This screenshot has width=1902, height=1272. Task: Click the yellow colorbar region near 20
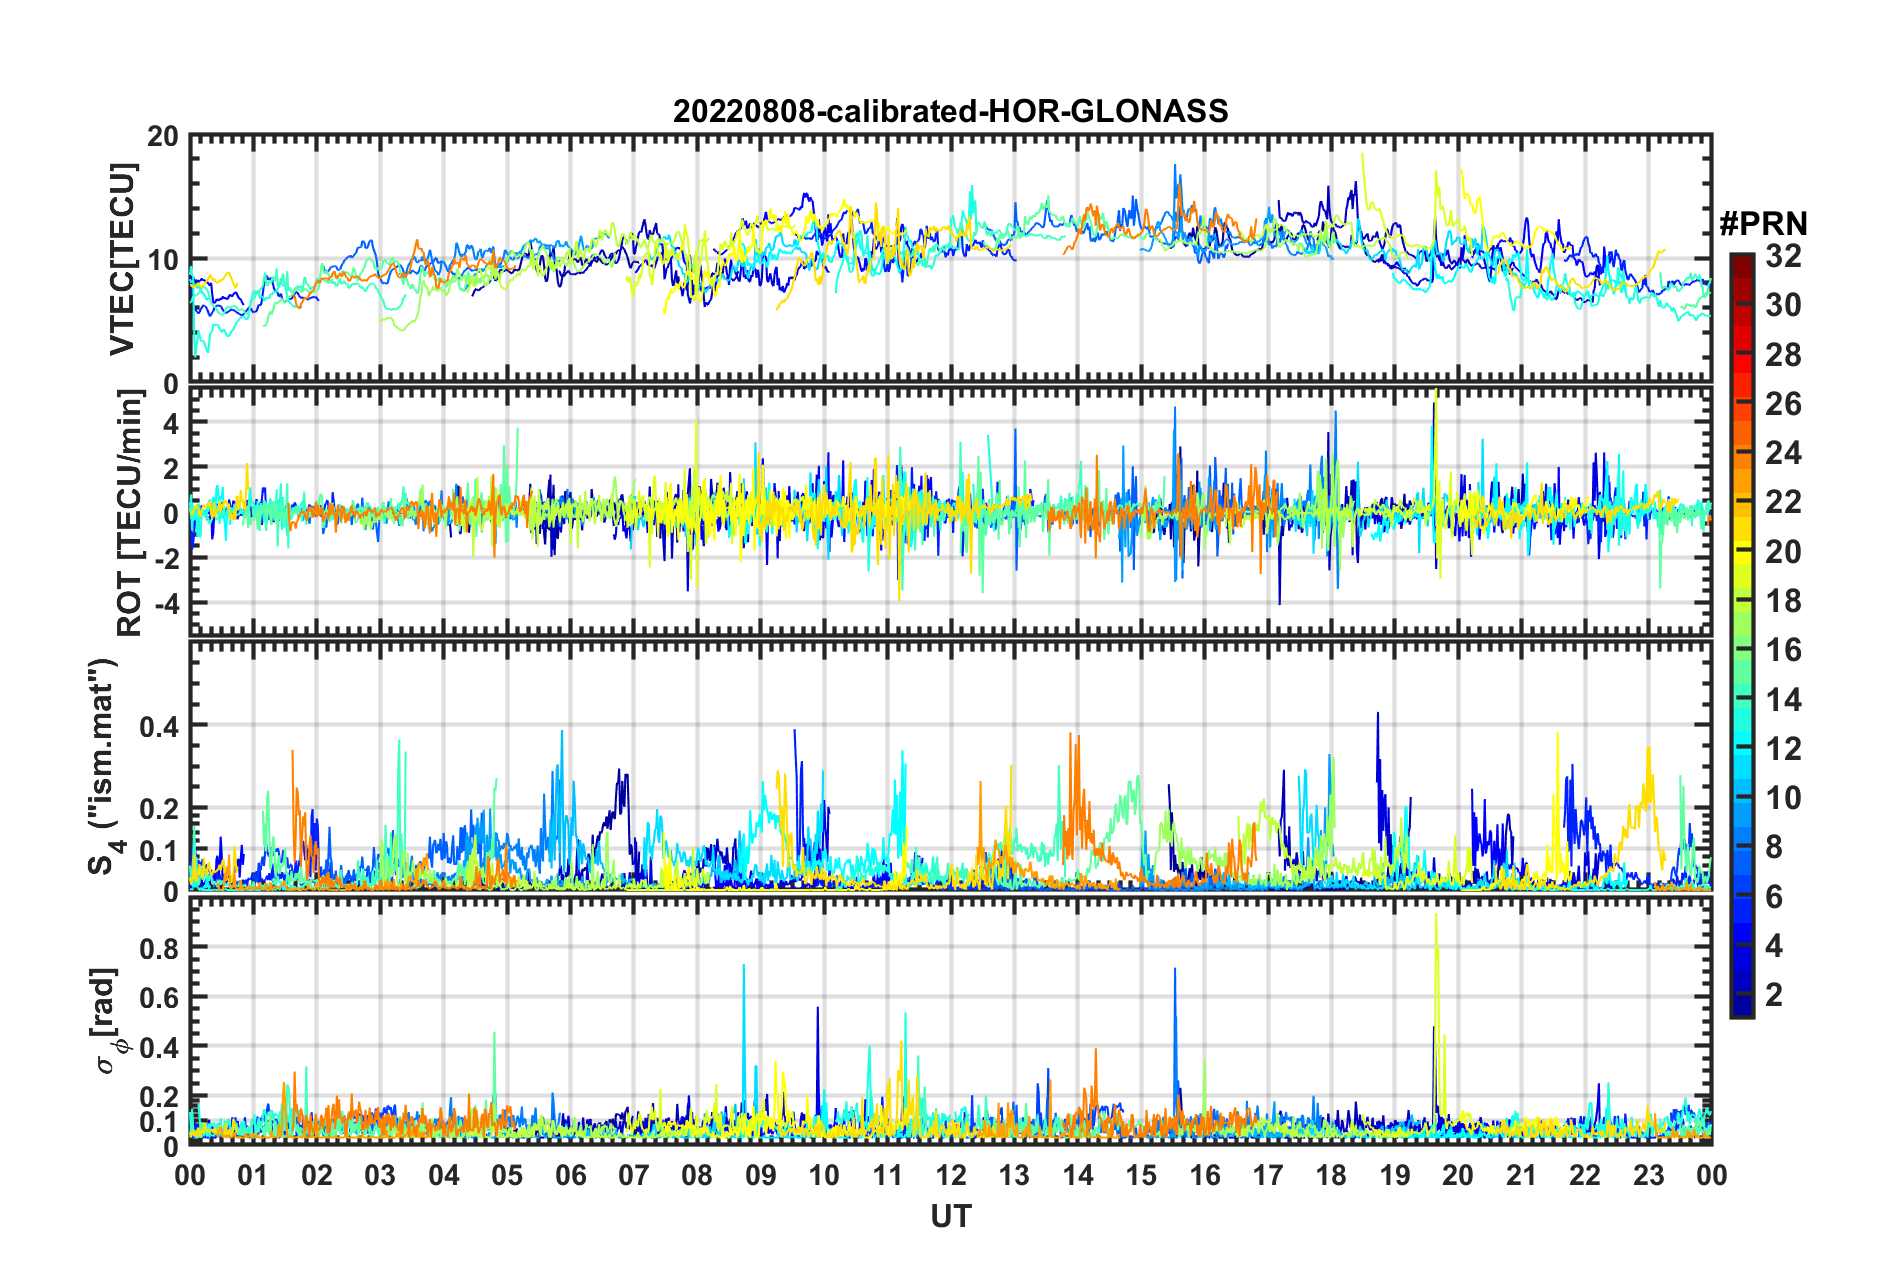click(x=1741, y=552)
